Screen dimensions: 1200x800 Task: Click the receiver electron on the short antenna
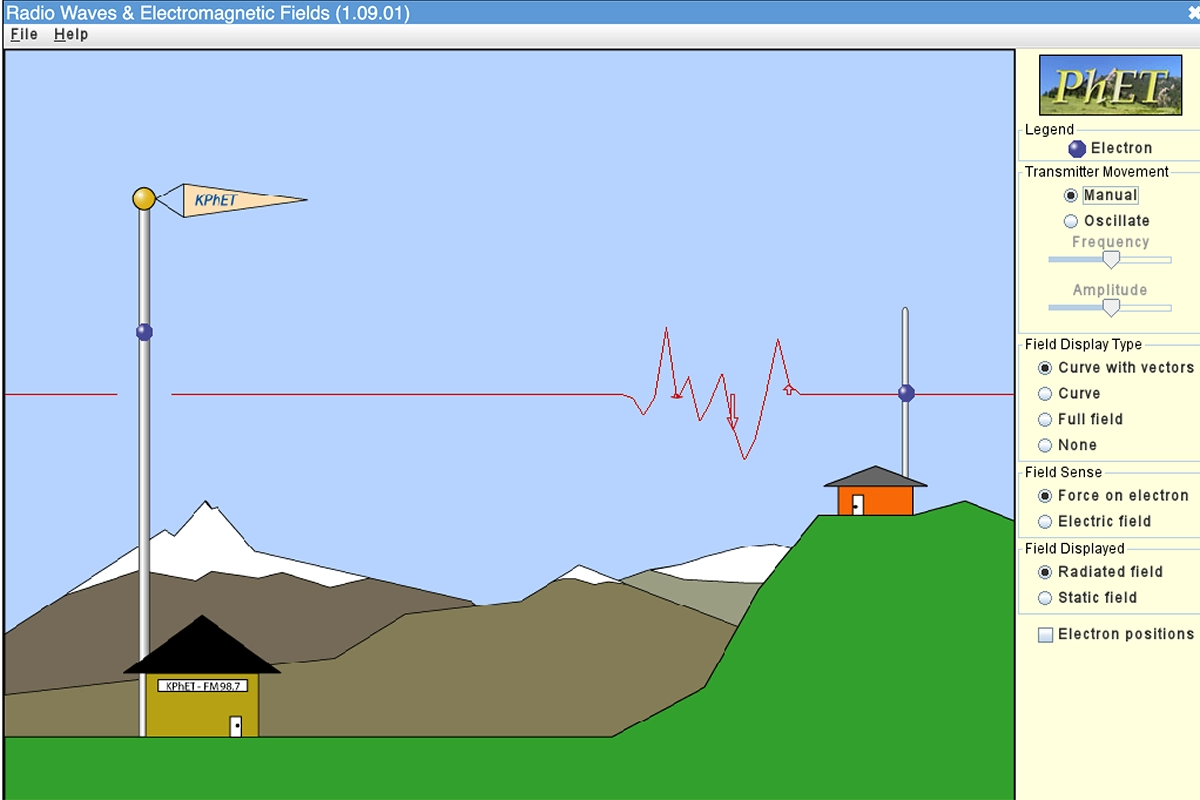(x=906, y=394)
